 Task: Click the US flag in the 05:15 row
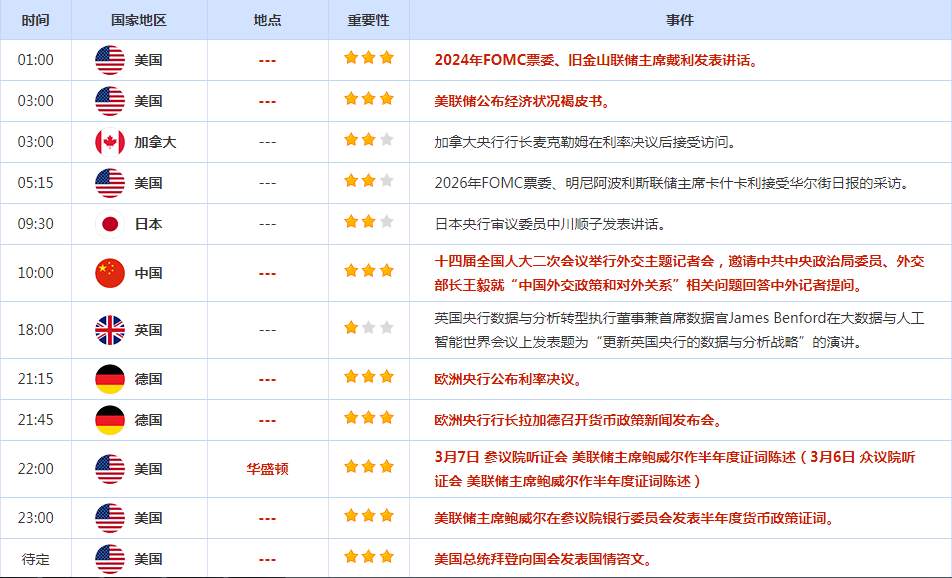click(x=110, y=183)
